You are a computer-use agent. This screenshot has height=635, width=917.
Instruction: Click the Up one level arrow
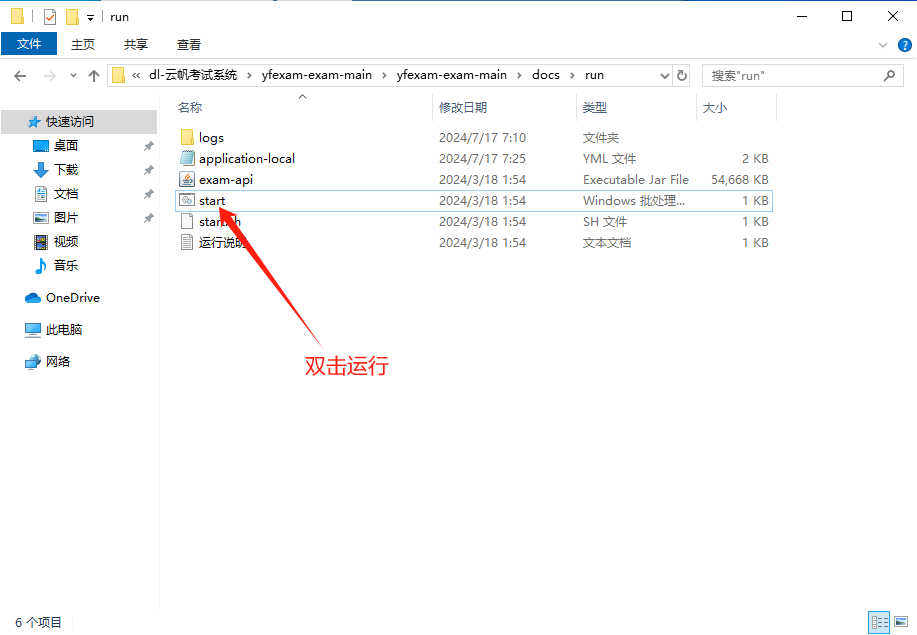tap(94, 76)
